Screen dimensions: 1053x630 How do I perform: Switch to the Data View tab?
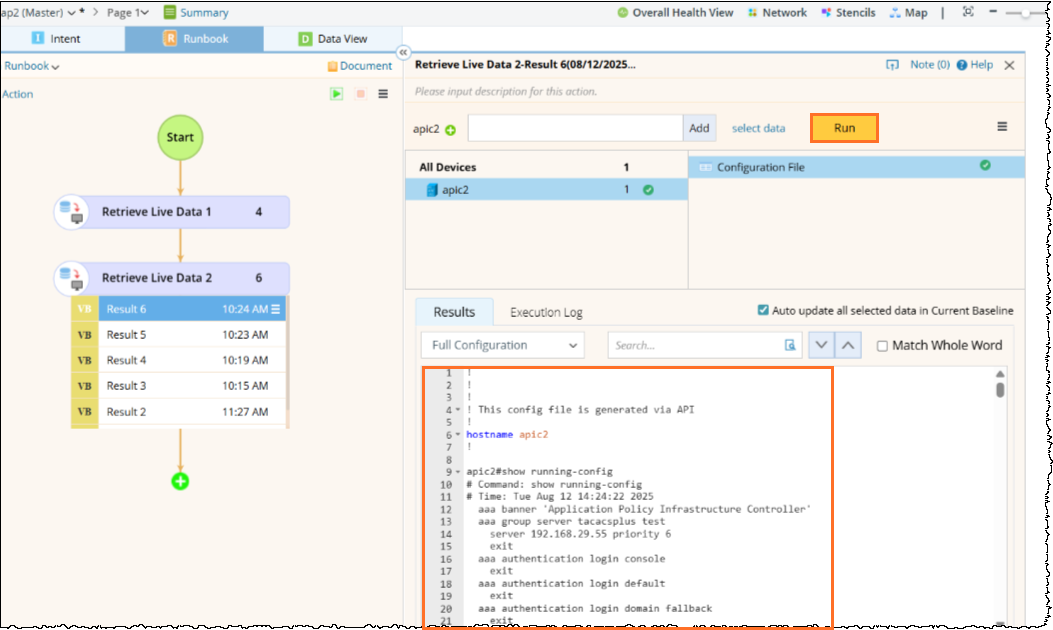tap(333, 39)
